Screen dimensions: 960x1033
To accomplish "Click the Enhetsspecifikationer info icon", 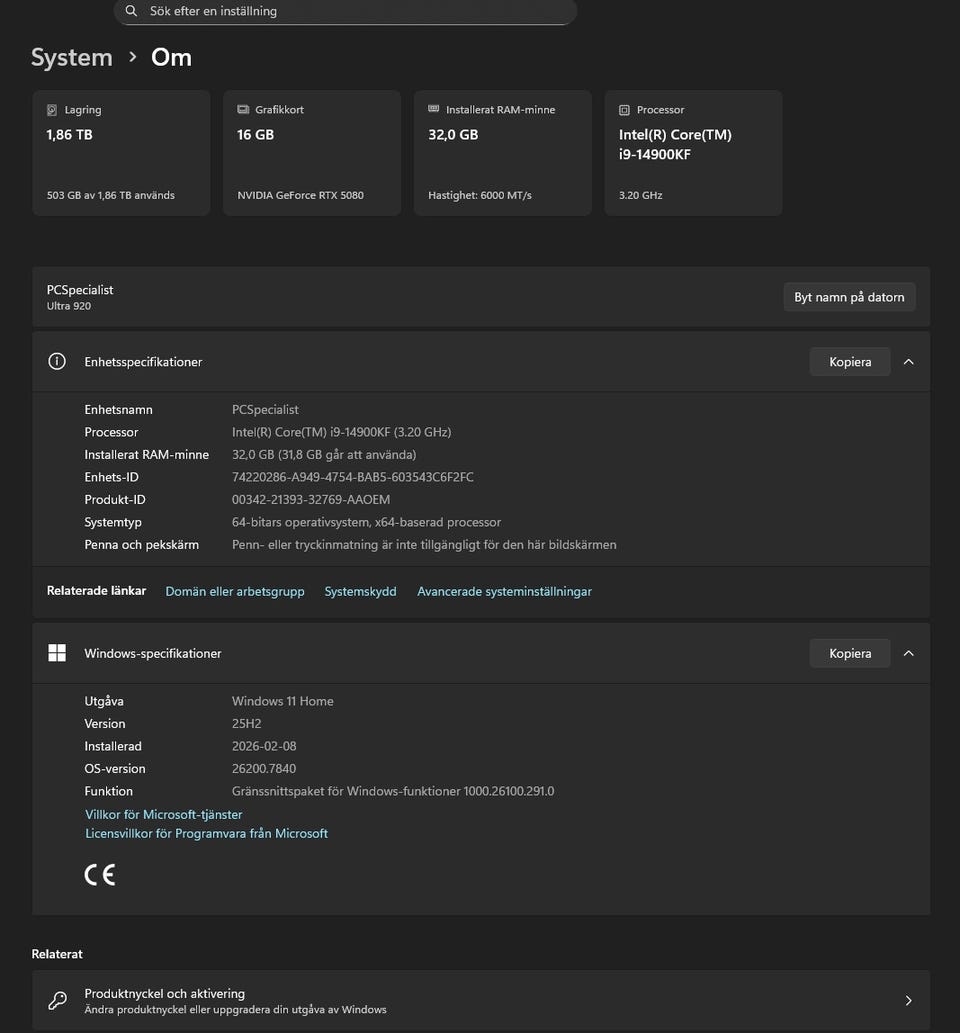I will 57,362.
